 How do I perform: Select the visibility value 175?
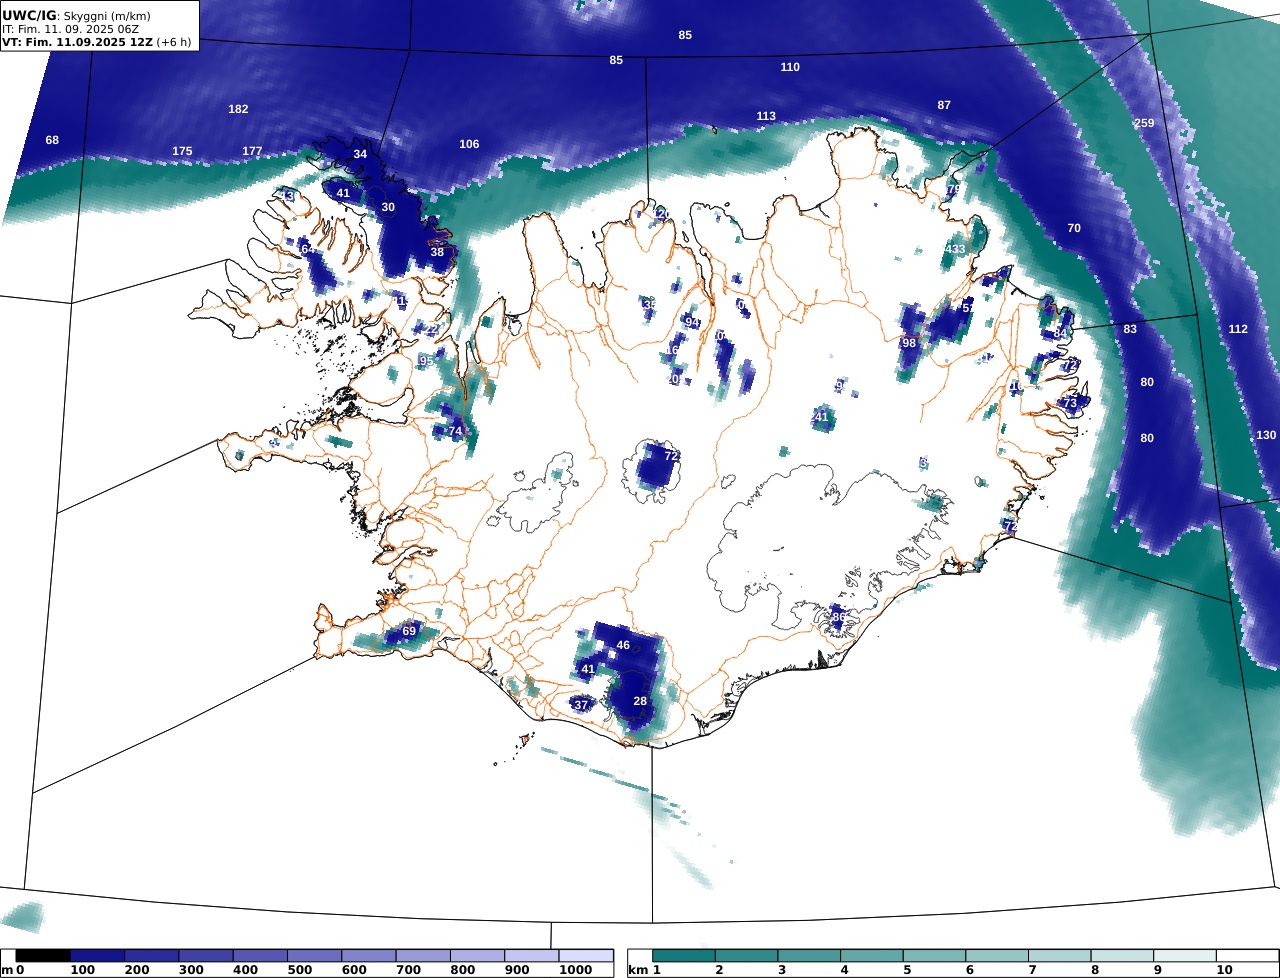182,151
